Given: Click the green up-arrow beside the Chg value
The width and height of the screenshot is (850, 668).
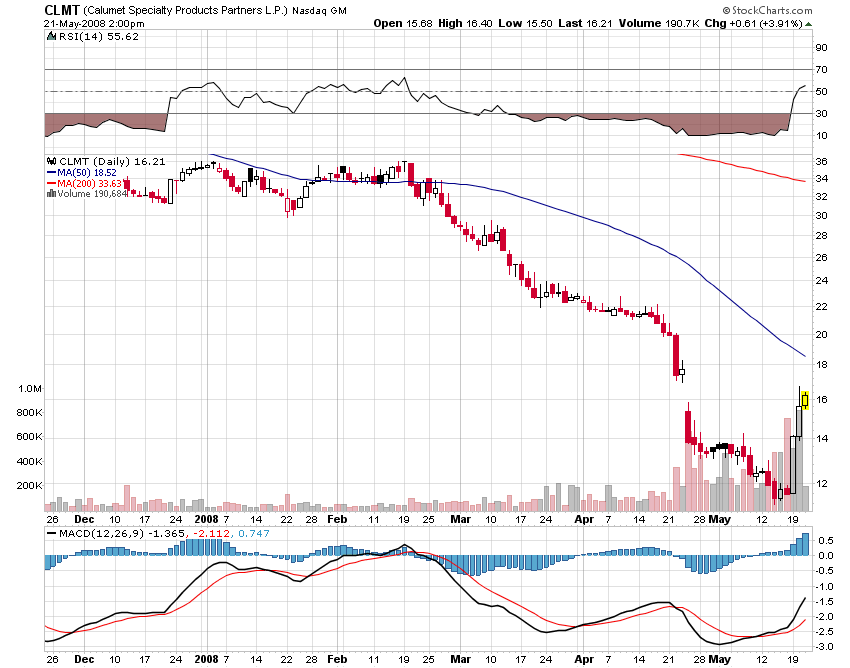Looking at the screenshot, I should (809, 24).
